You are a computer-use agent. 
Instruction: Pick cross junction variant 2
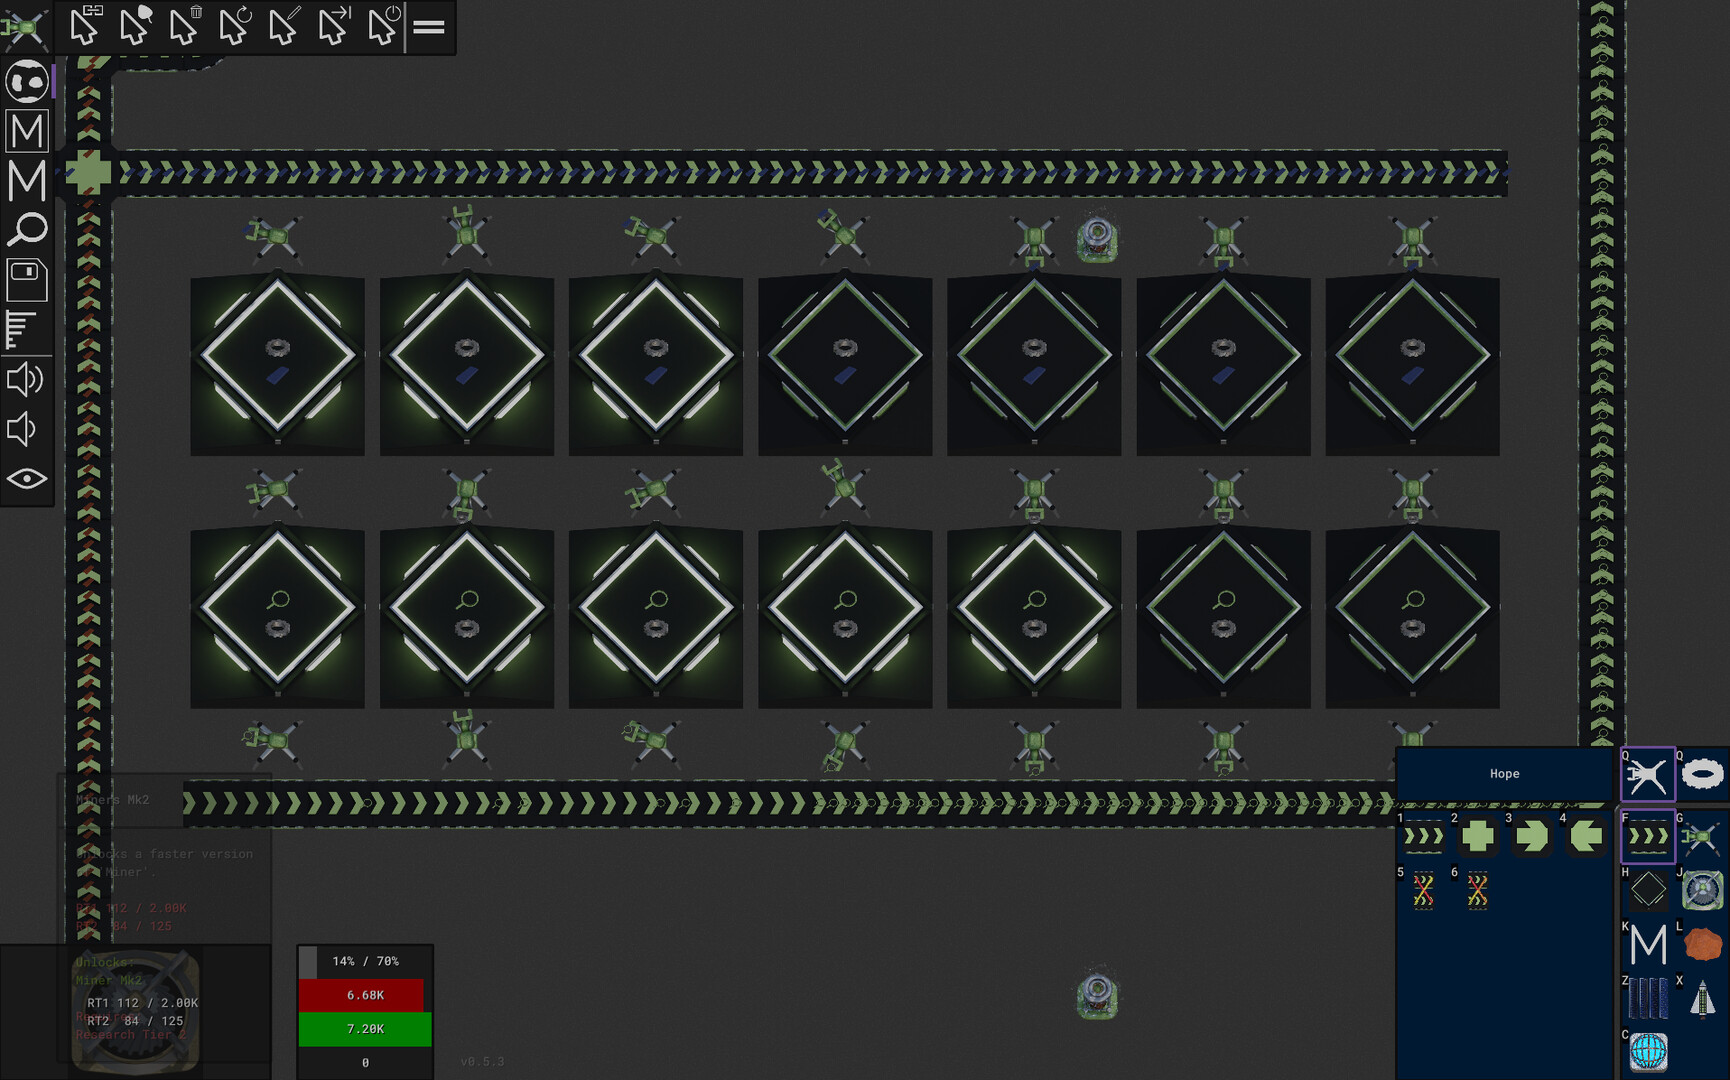[1477, 836]
